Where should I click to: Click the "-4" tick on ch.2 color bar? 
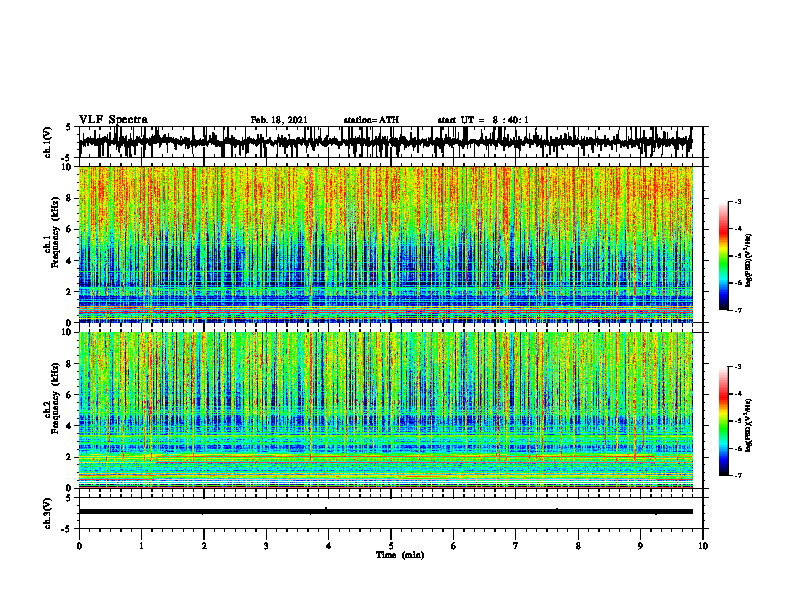(737, 393)
